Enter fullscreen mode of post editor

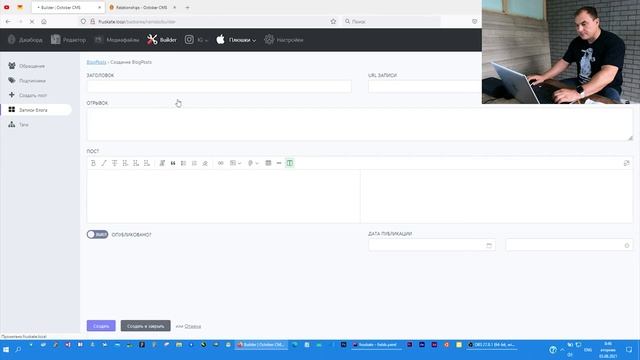tap(627, 163)
